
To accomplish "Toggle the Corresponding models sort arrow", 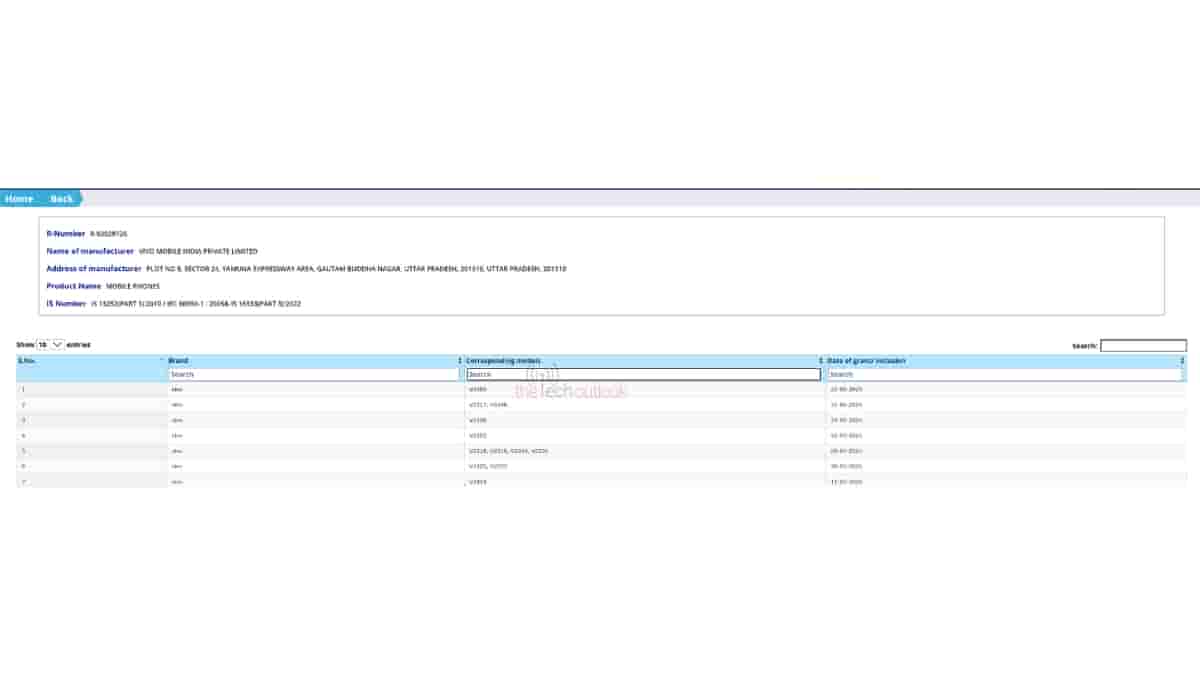I will [820, 360].
